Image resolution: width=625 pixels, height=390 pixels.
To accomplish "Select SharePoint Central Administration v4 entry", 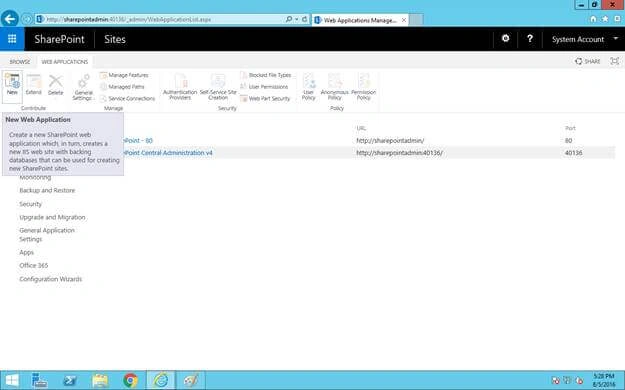I will click(168, 153).
